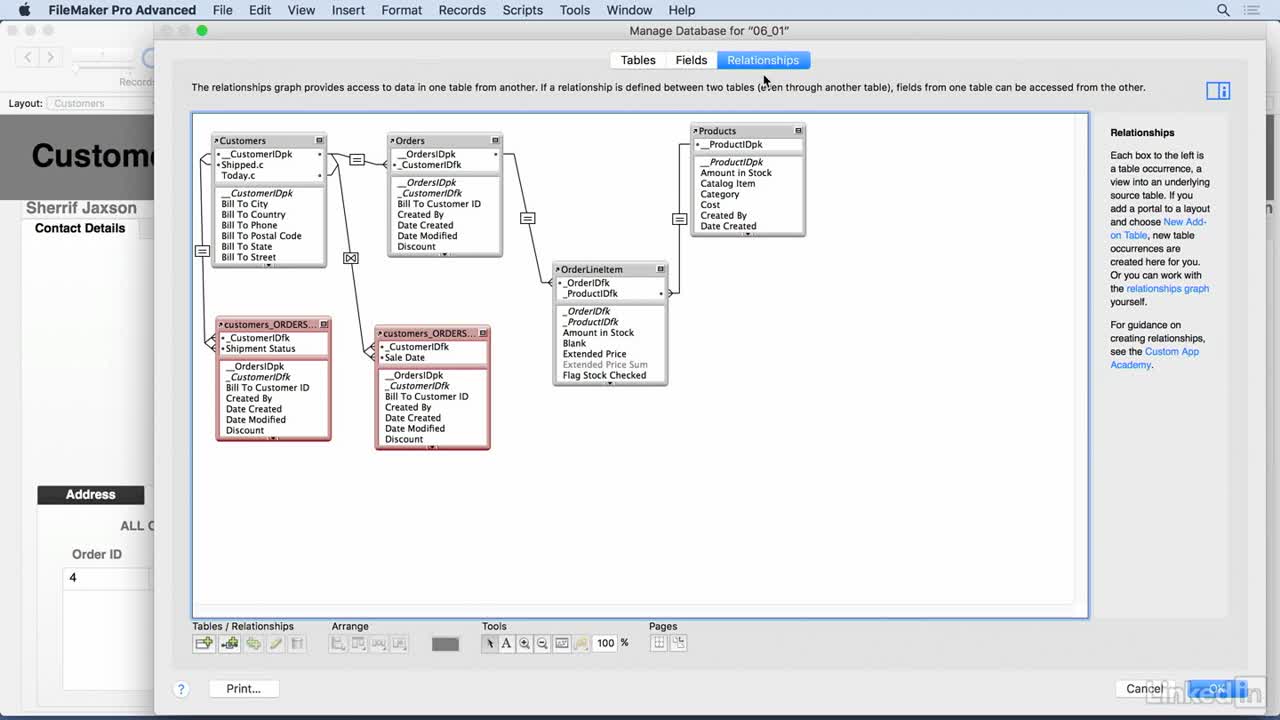
Task: Open the Layout dropdown in background window
Action: (x=101, y=103)
